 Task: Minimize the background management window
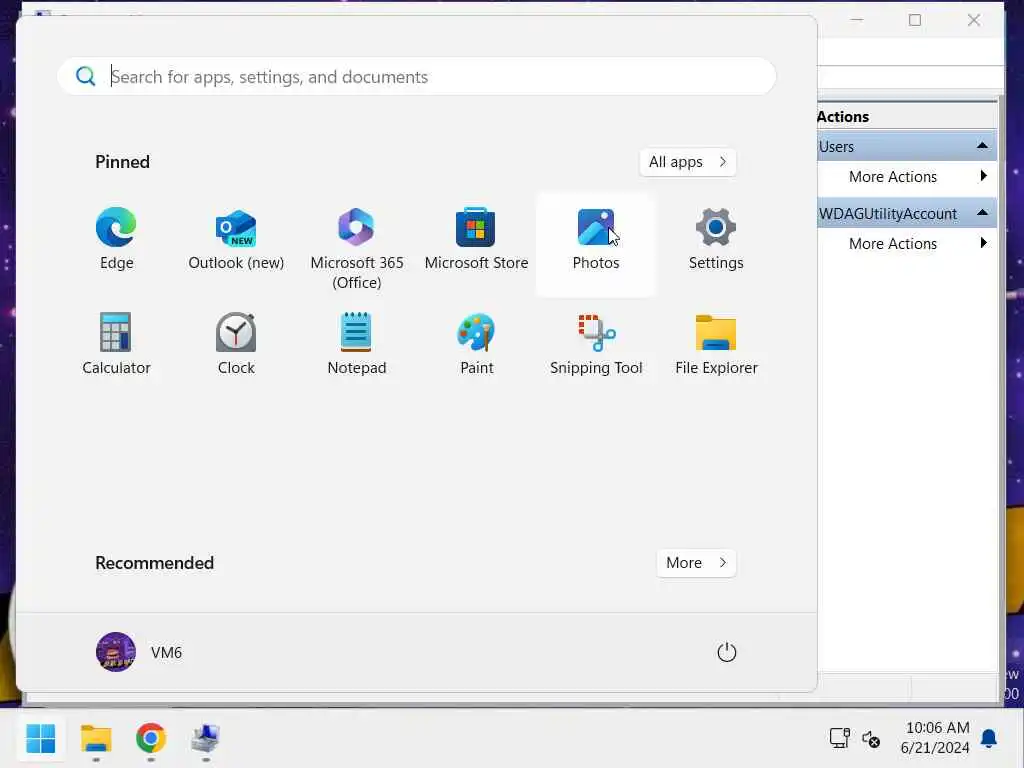(x=857, y=20)
